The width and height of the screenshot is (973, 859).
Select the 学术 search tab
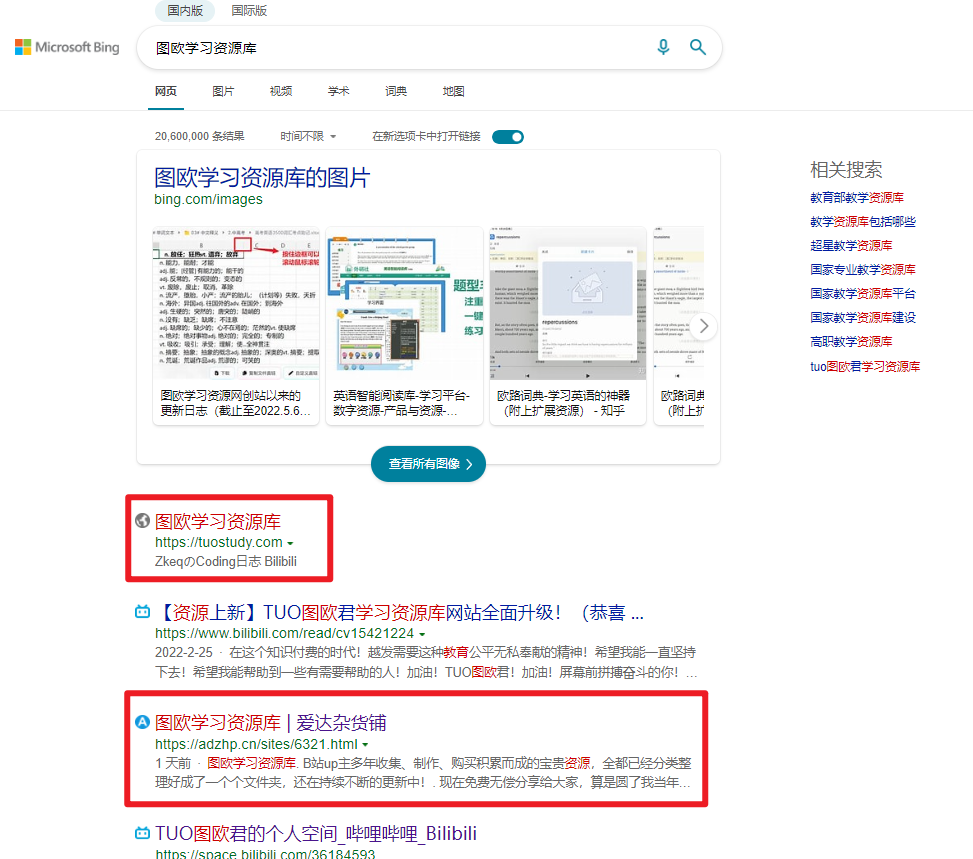[339, 91]
